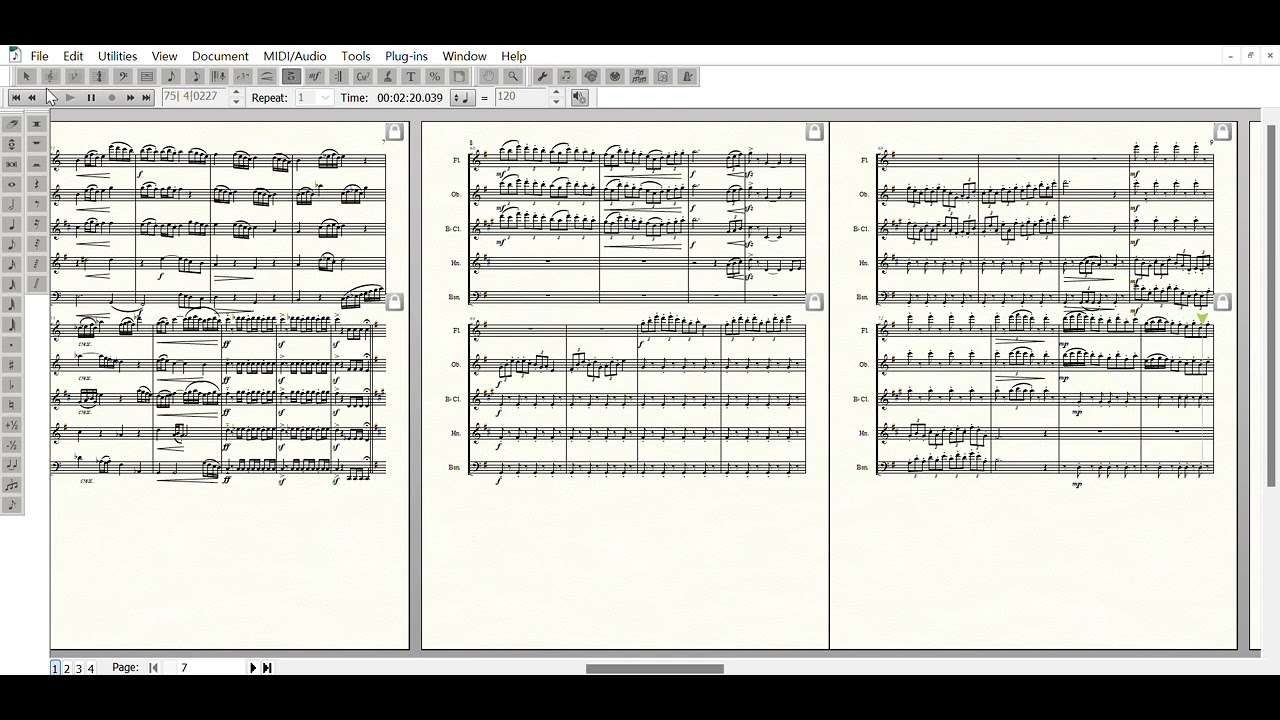Lower pitch with the minus half step icon
Screen dimensions: 1280x720
(12, 444)
